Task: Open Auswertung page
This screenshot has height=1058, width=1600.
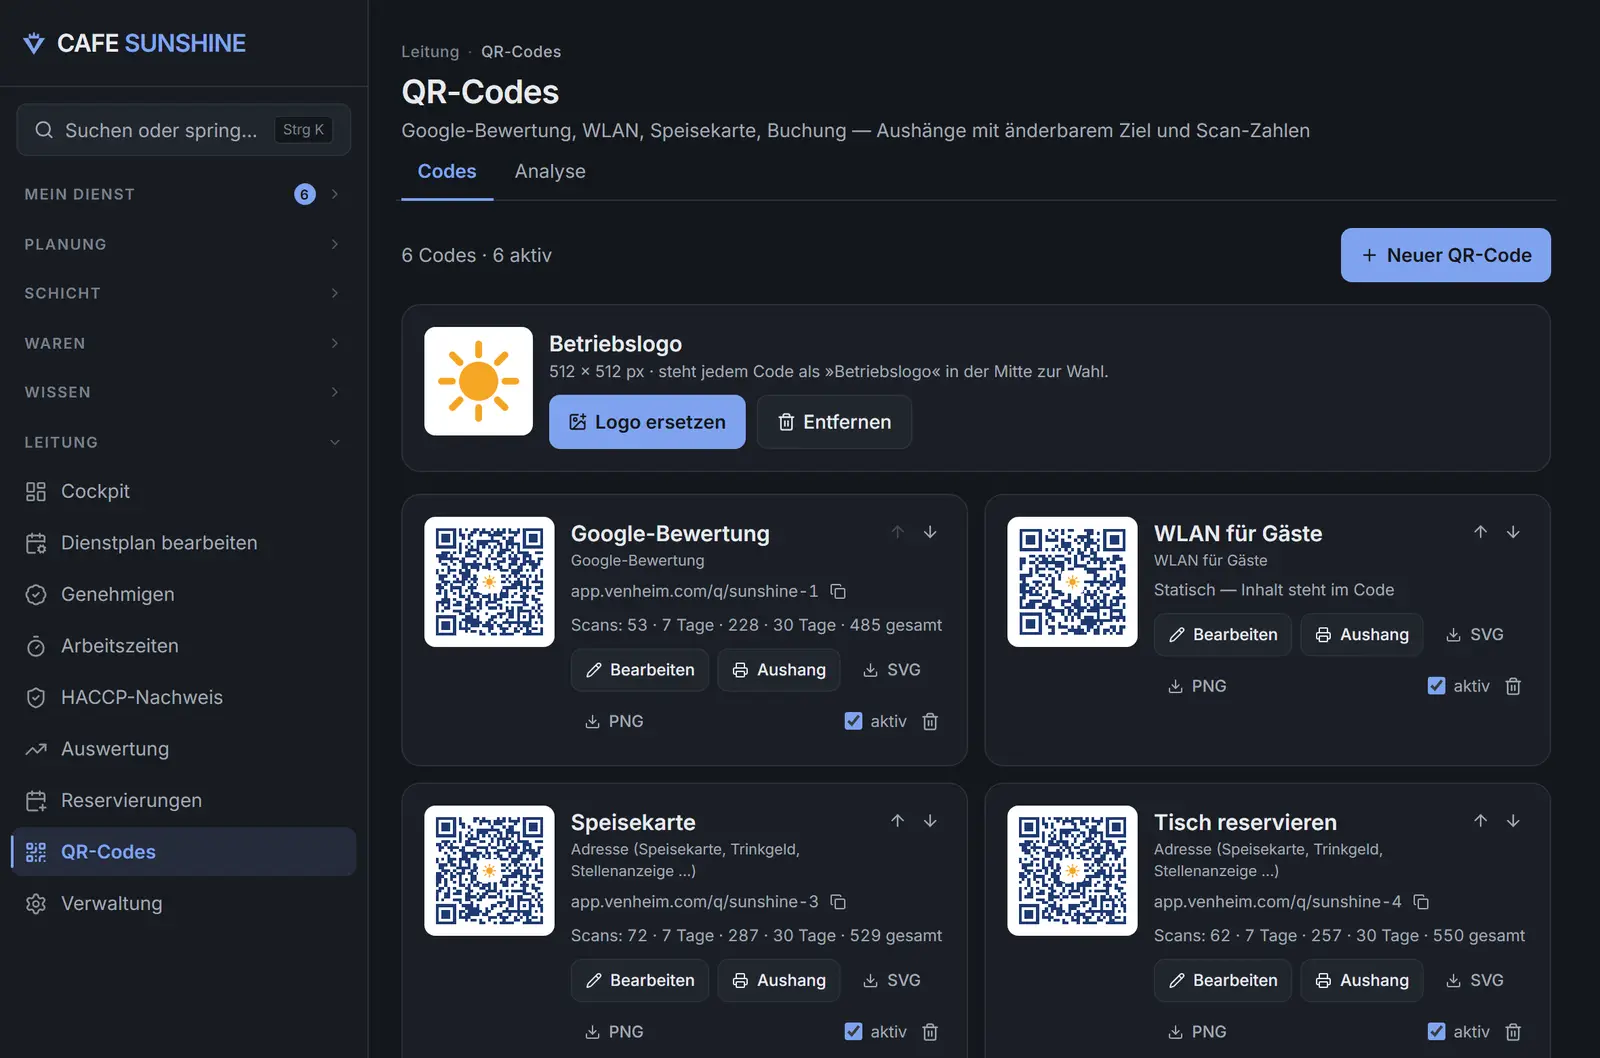Action: tap(183, 749)
